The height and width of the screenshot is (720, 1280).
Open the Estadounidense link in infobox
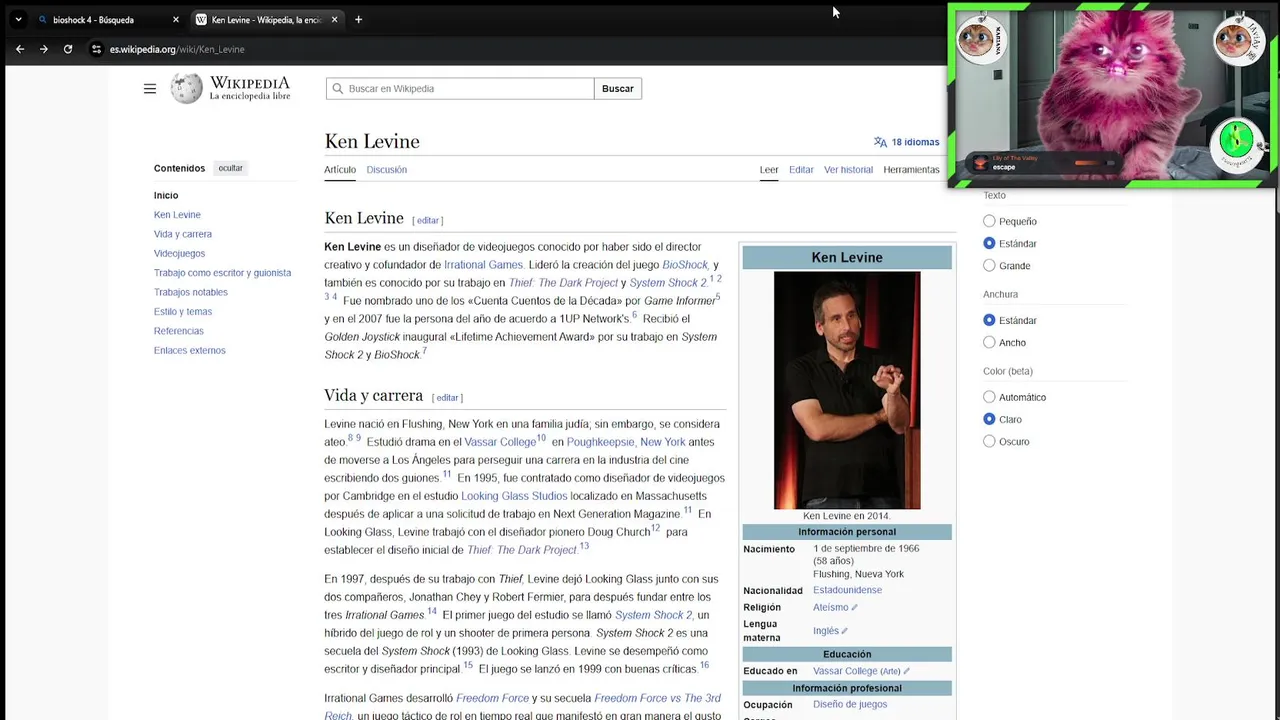pyautogui.click(x=847, y=590)
